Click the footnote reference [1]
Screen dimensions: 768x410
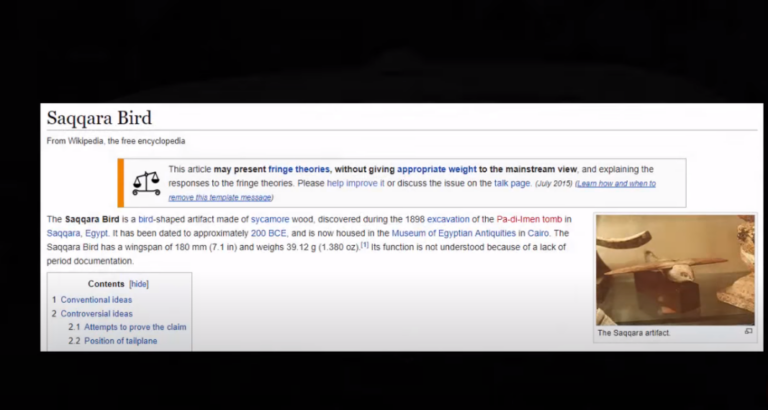[364, 245]
